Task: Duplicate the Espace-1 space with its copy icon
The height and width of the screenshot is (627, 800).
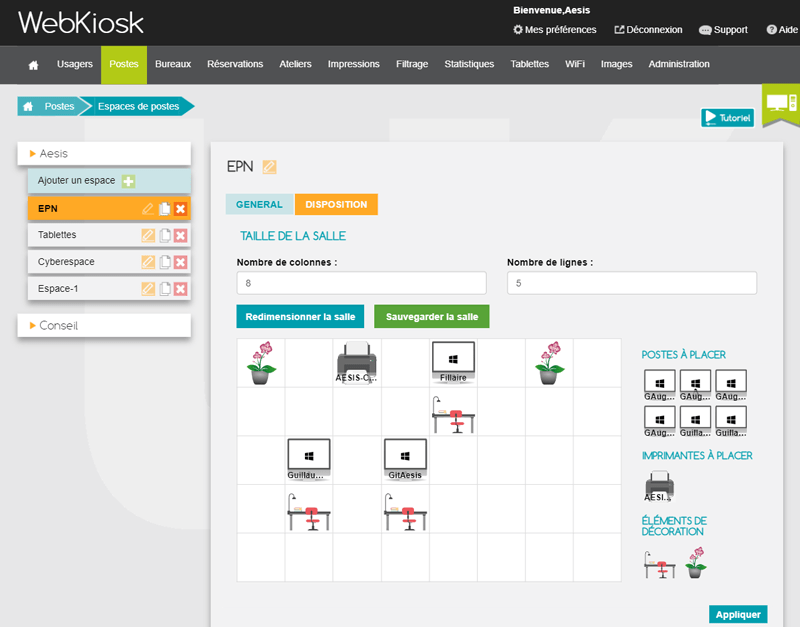Action: click(164, 289)
